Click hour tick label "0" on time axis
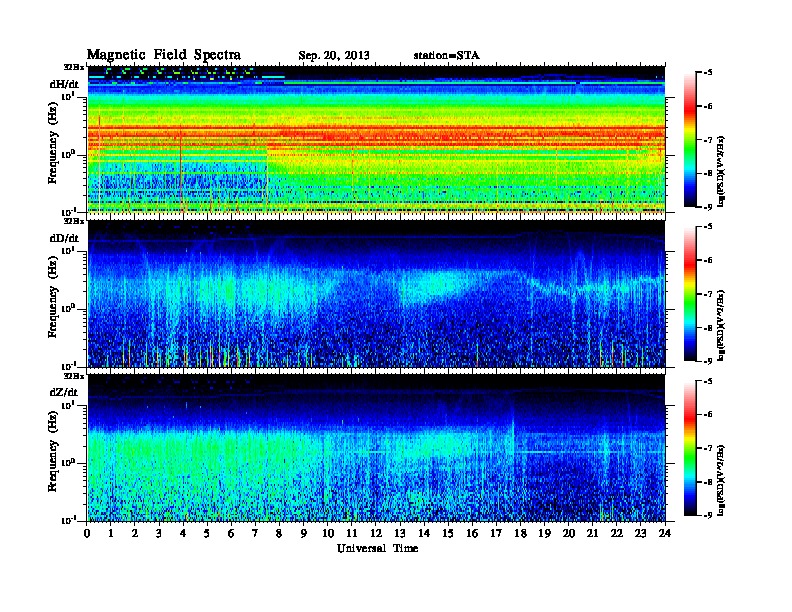 [x=87, y=533]
